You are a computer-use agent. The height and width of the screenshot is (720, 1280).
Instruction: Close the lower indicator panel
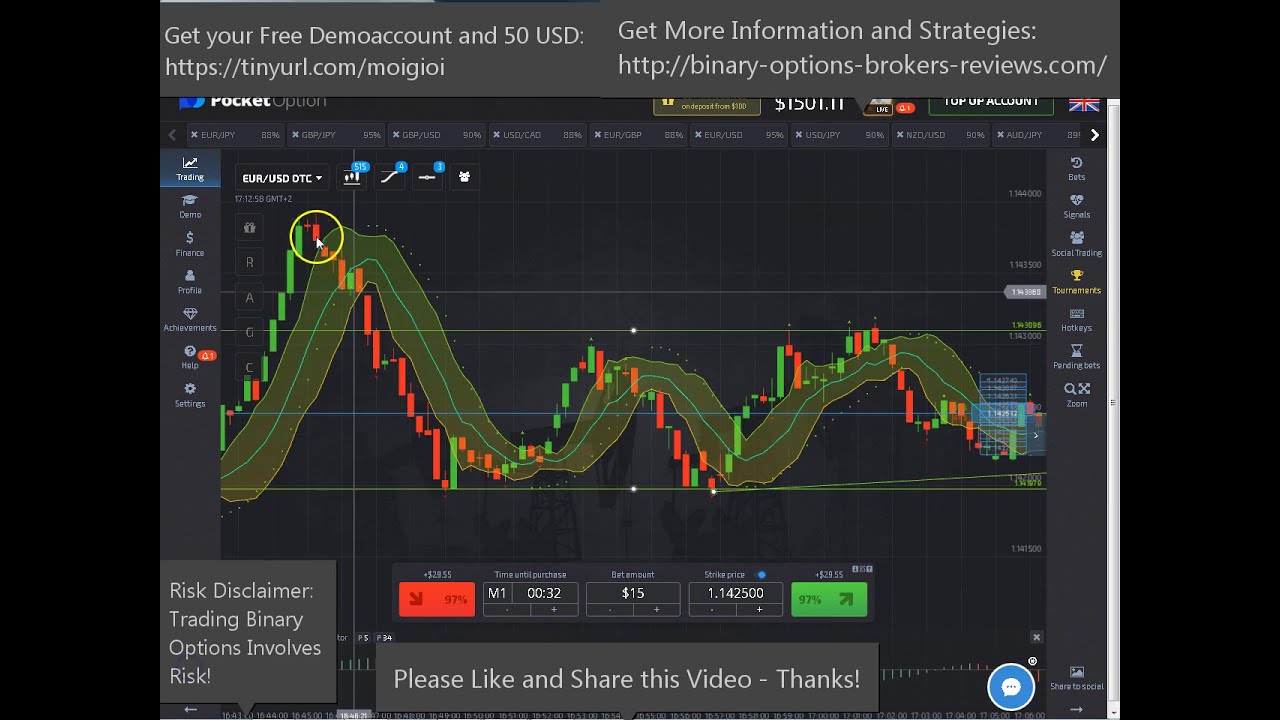(x=1036, y=637)
